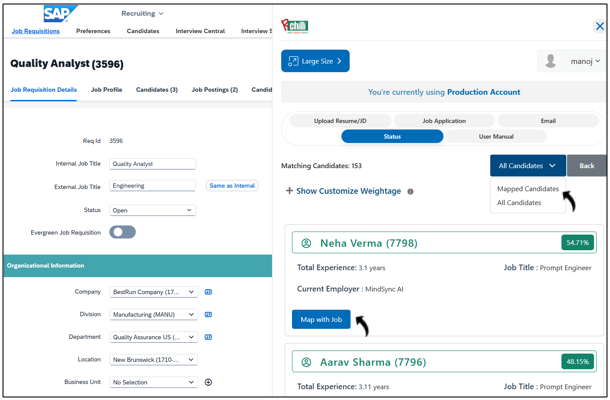This screenshot has height=400, width=610.
Task: Click the RChilli logo
Action: pyautogui.click(x=295, y=25)
